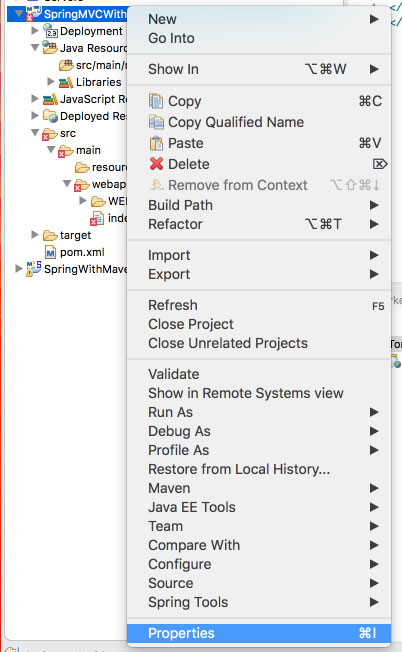Open the Debug As submenu
The image size is (402, 652).
click(x=259, y=431)
